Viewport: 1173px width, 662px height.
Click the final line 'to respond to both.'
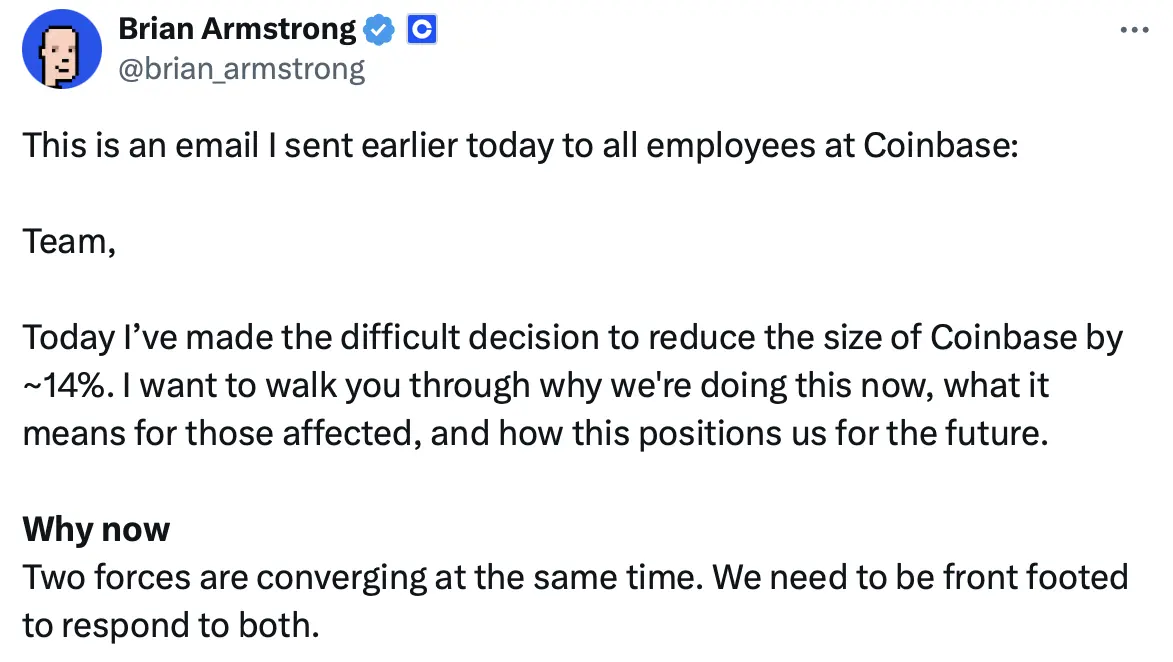171,625
